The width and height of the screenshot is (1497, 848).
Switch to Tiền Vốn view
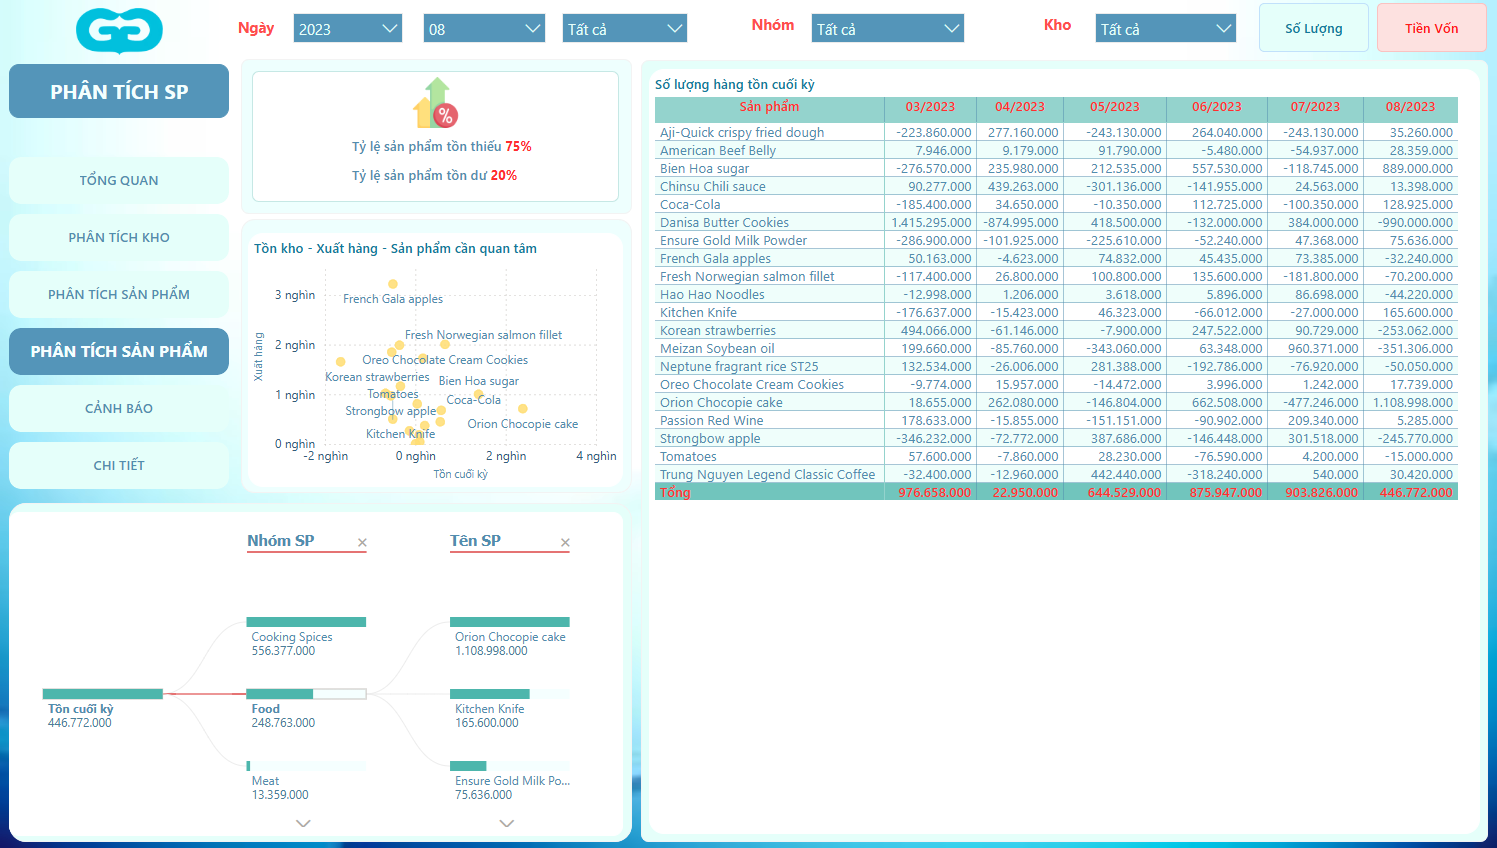point(1431,28)
